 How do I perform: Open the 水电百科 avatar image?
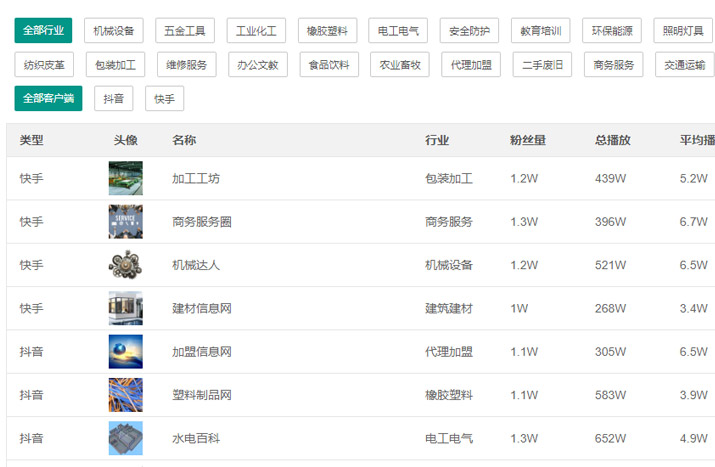click(x=125, y=438)
